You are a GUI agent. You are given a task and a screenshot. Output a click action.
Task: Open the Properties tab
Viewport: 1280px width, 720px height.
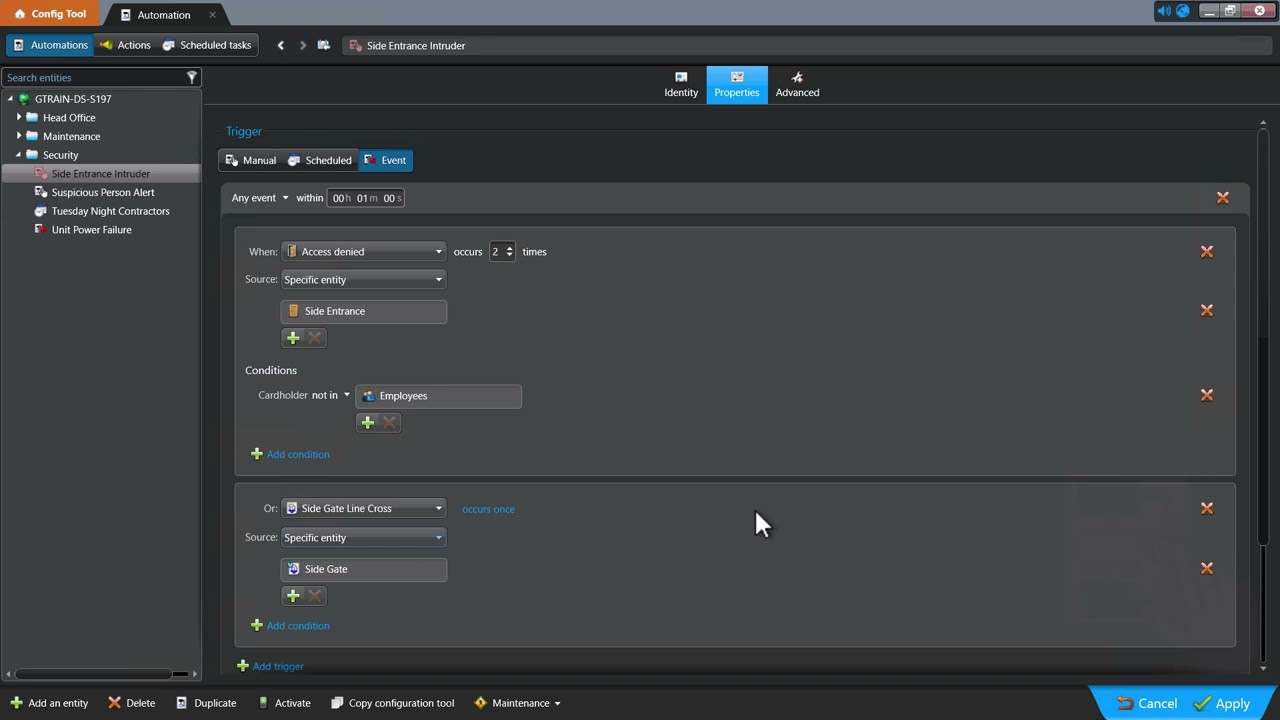(x=737, y=84)
